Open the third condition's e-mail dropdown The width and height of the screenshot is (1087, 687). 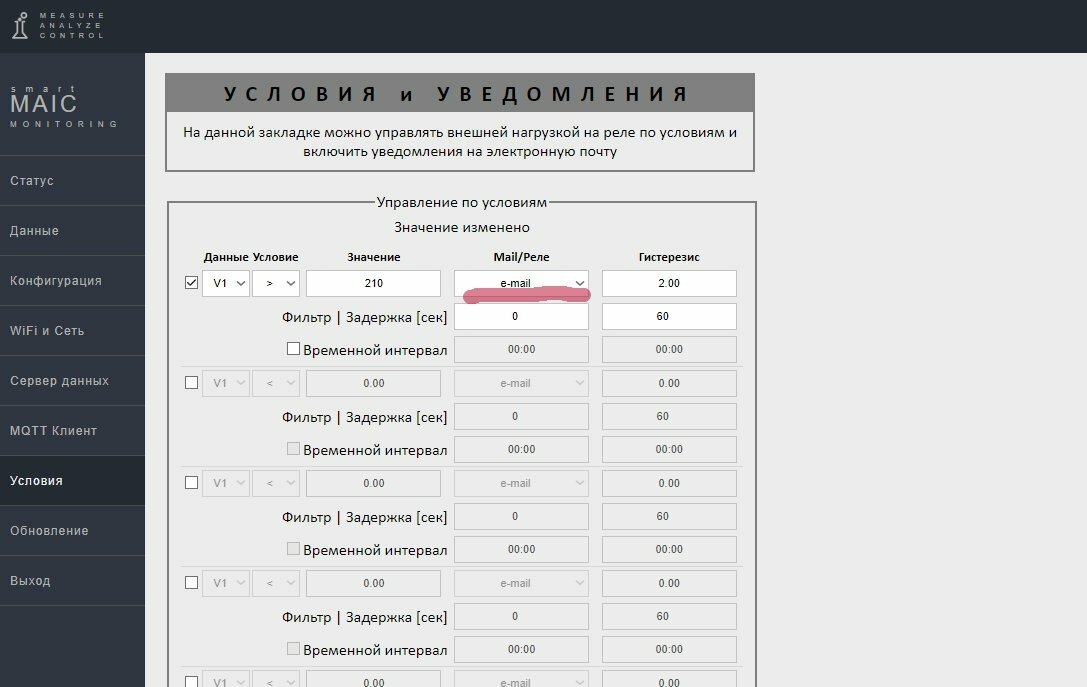click(521, 482)
